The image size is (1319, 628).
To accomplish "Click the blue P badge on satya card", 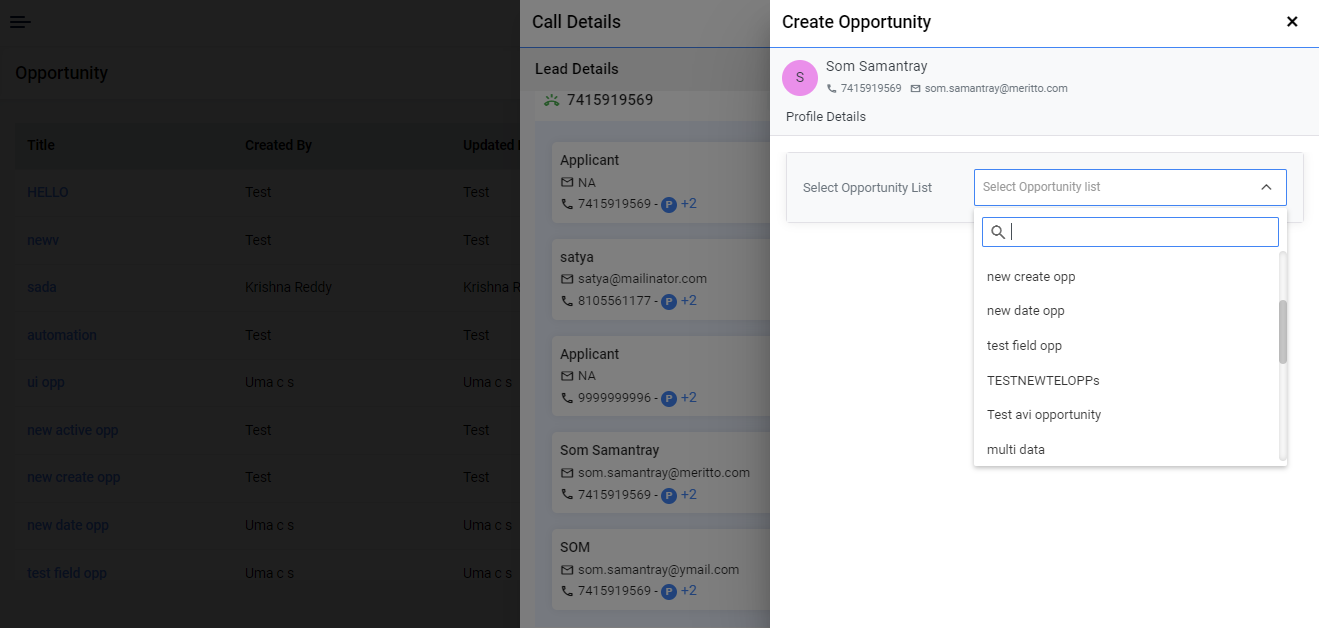I will 669,301.
